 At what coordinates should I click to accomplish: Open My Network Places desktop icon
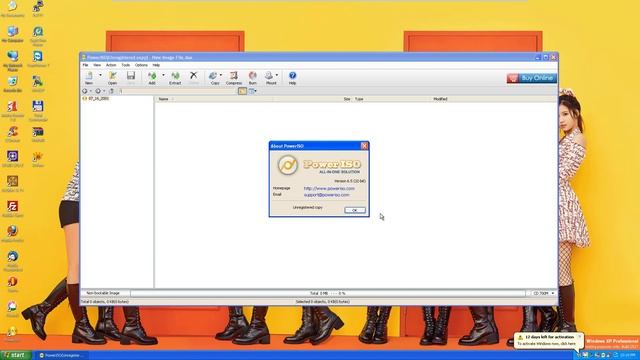(13, 61)
